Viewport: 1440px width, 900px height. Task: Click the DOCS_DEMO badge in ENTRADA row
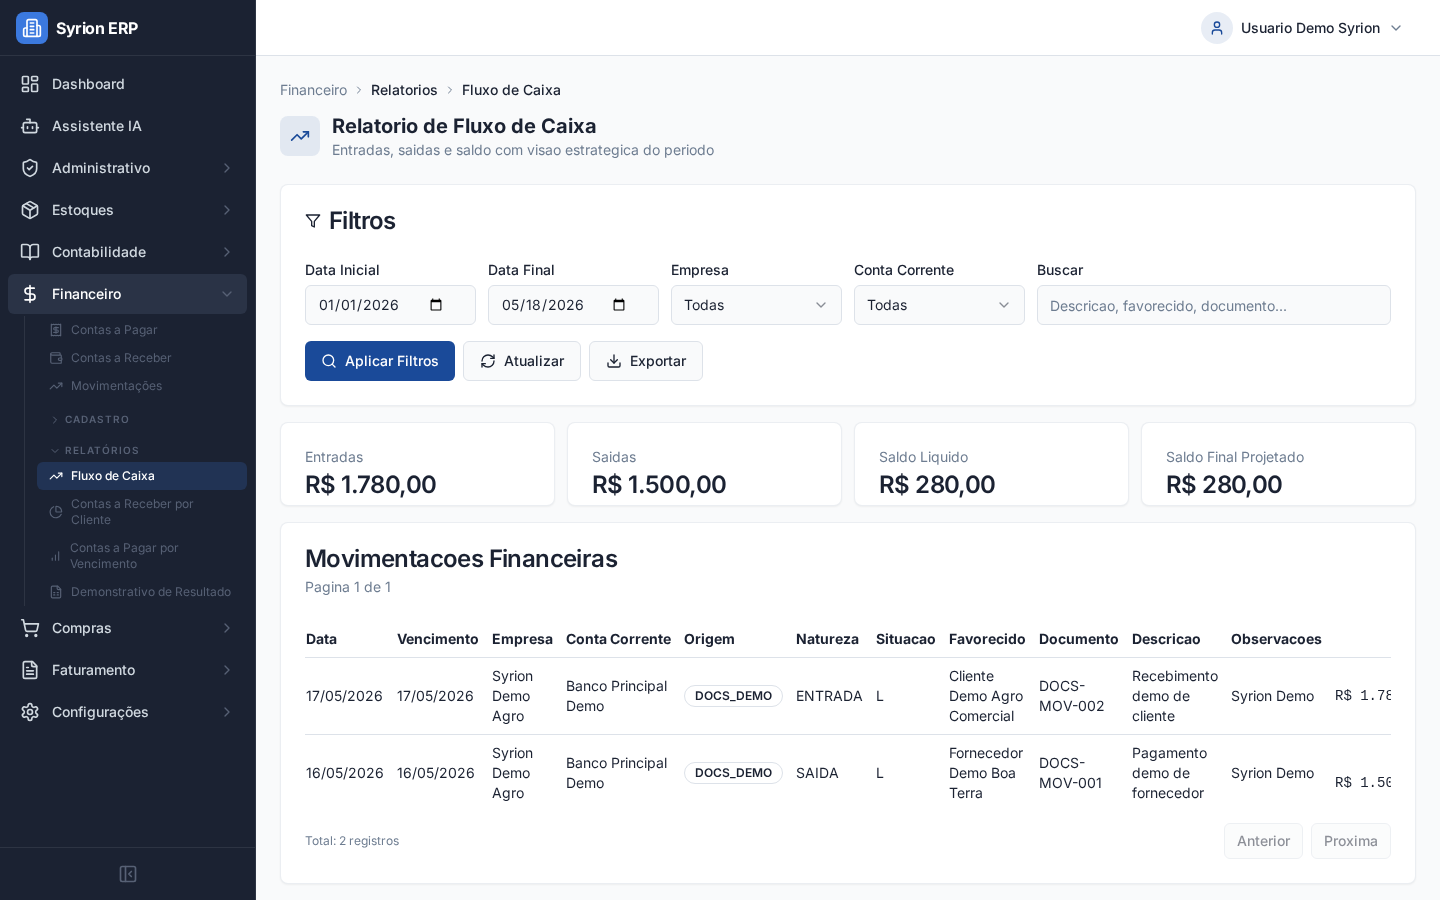733,696
